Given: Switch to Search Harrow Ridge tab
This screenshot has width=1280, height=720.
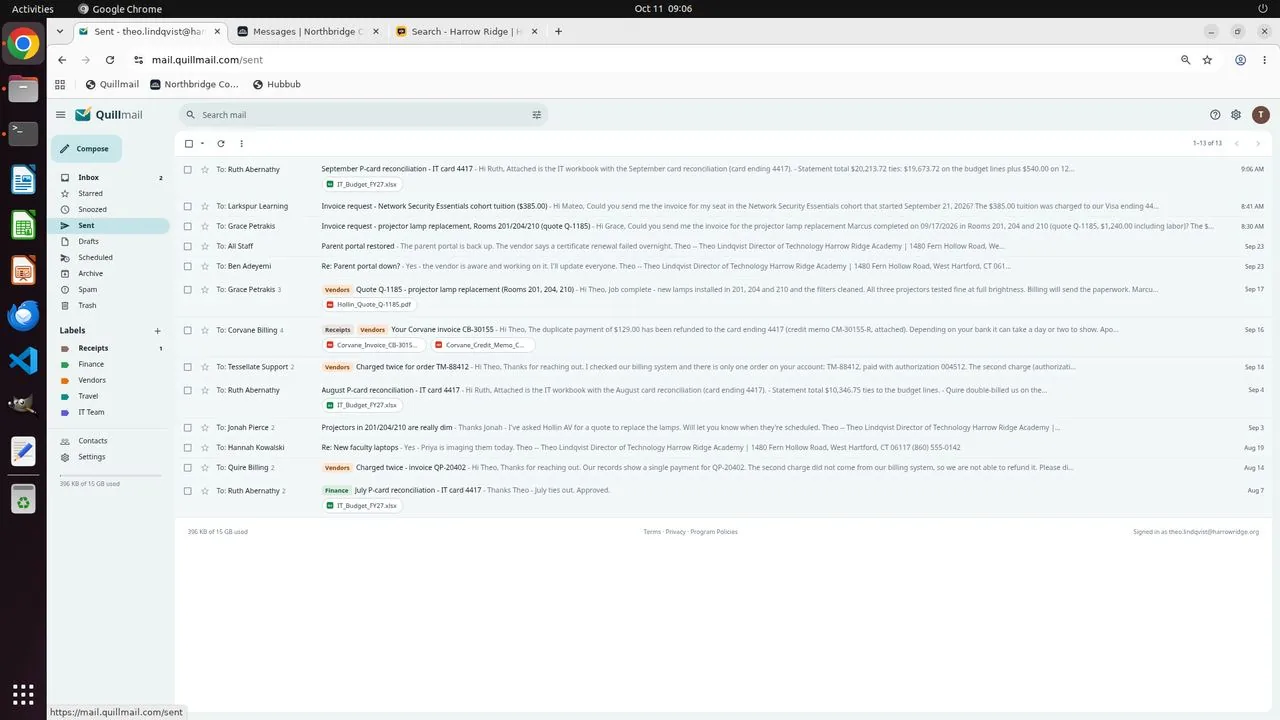Looking at the screenshot, I should 466,31.
